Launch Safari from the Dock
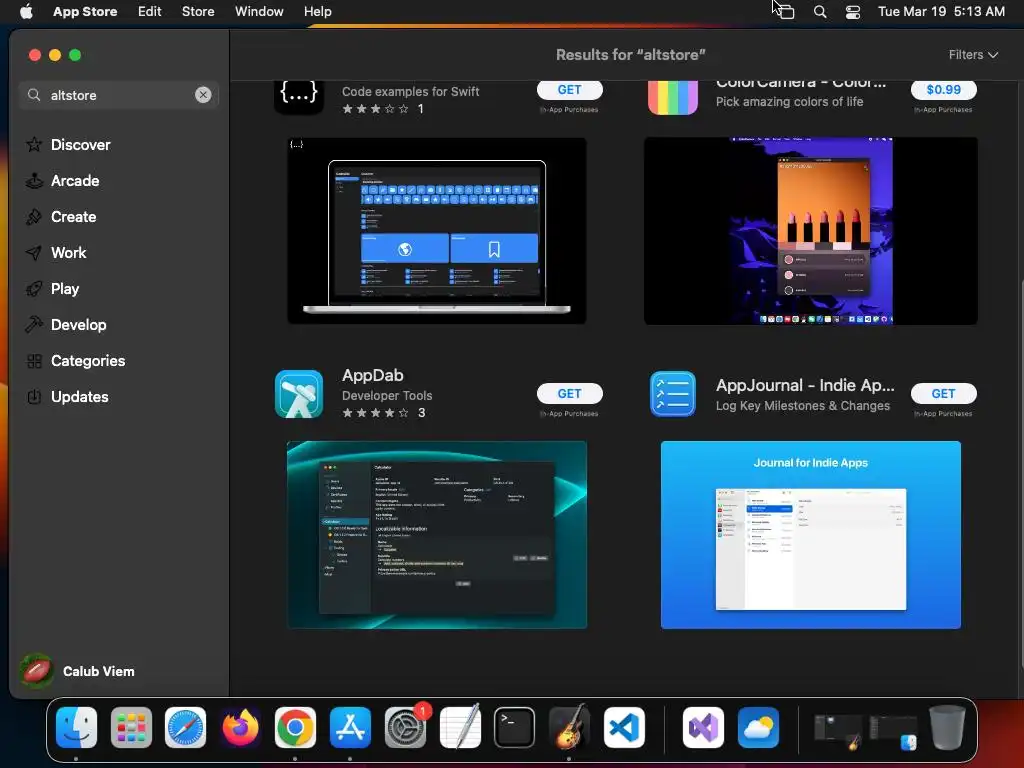The width and height of the screenshot is (1024, 768). pos(185,727)
